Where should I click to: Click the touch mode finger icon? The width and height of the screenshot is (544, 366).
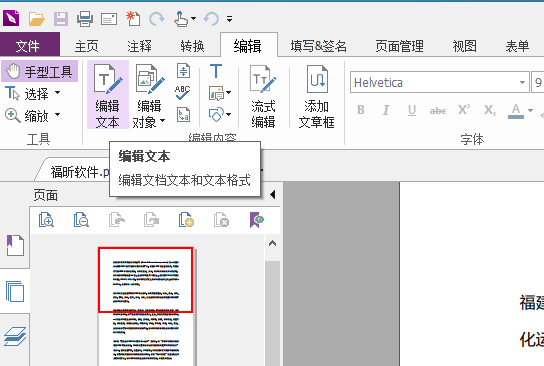181,18
